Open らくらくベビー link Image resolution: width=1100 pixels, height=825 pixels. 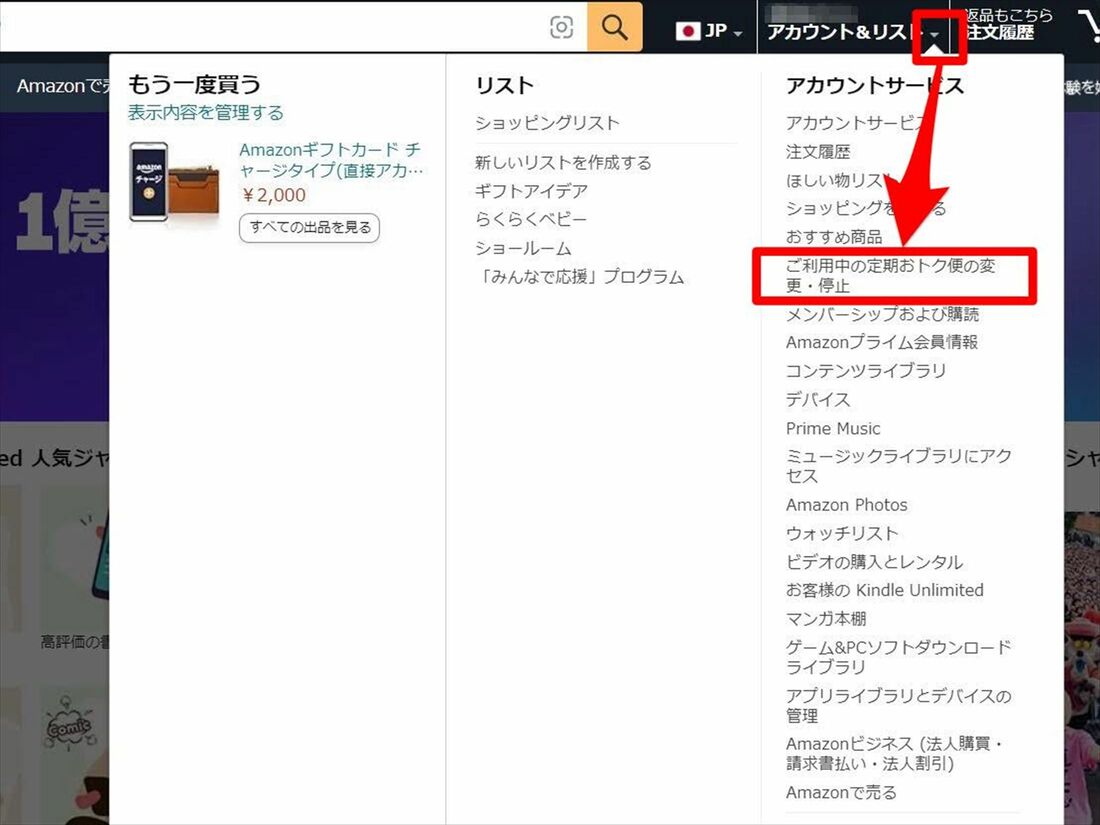tap(531, 220)
